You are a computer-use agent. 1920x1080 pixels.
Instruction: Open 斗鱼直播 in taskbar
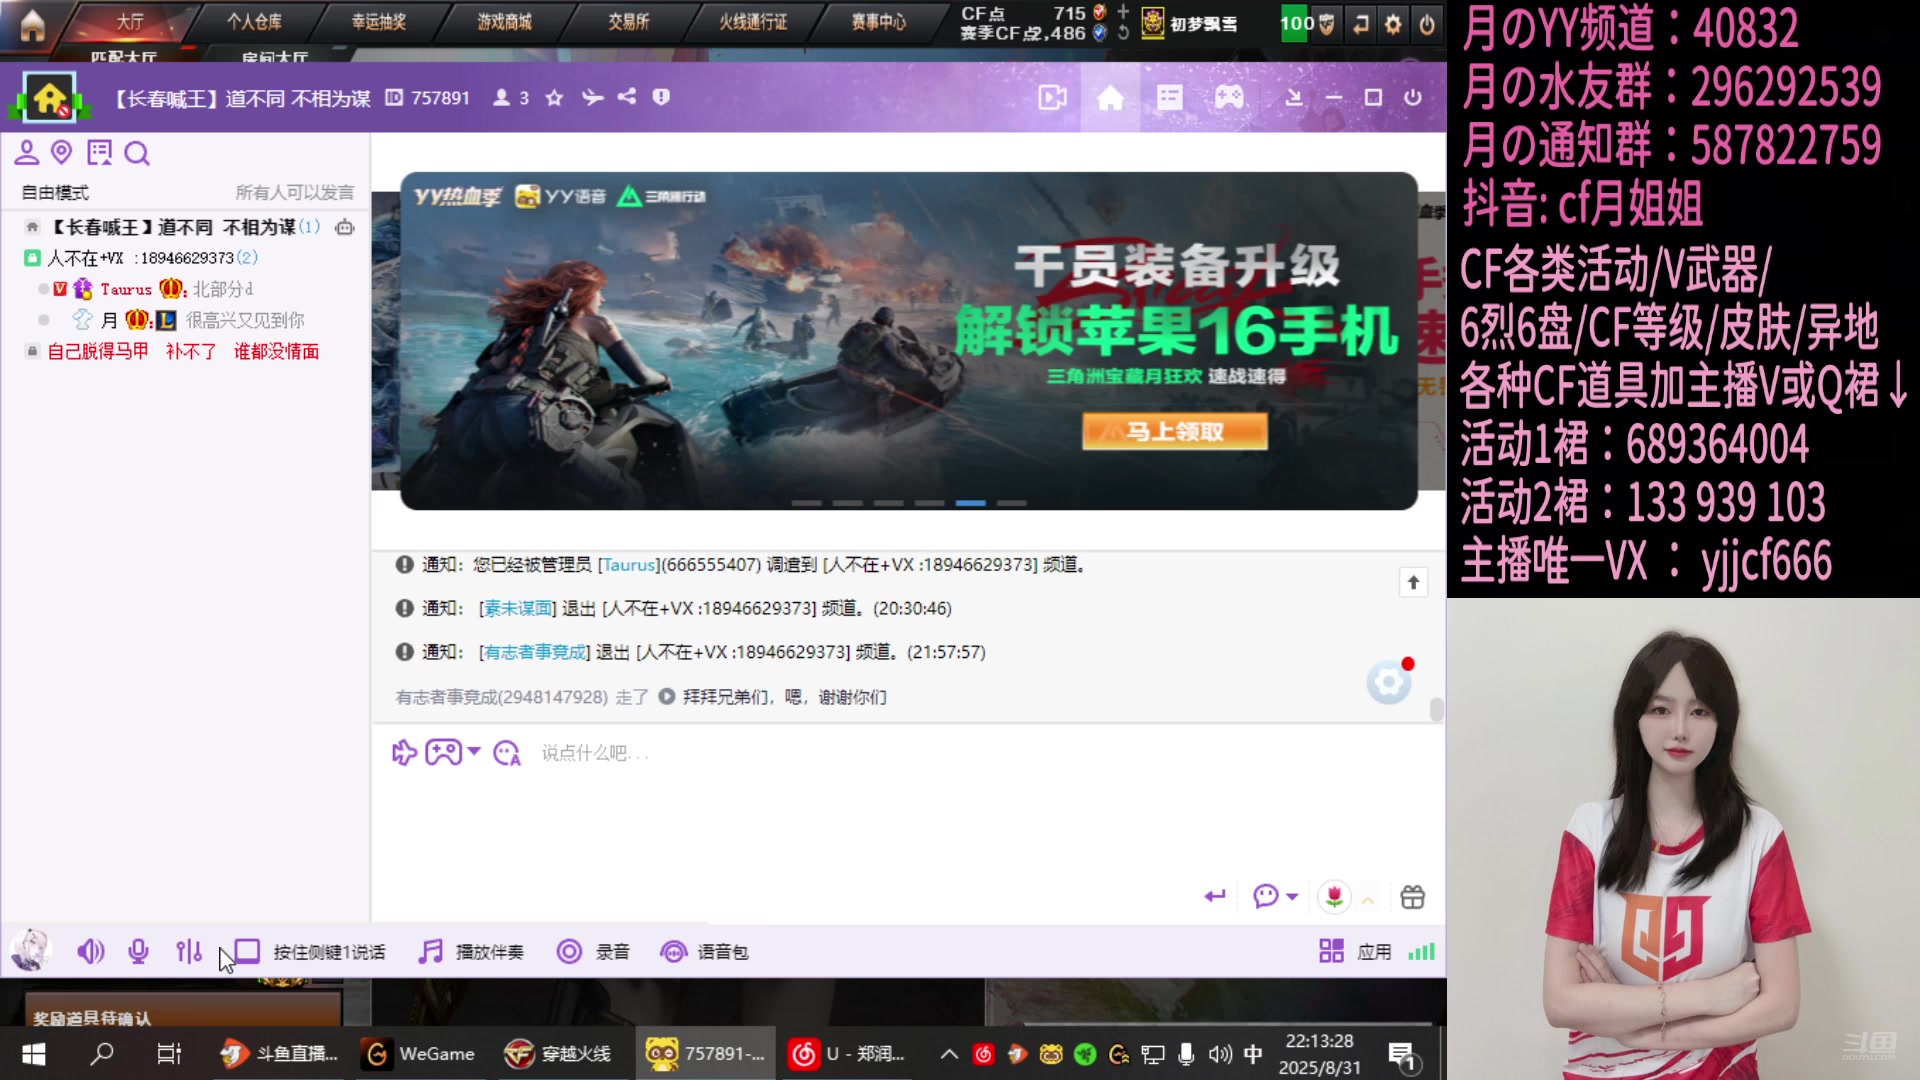point(280,1054)
